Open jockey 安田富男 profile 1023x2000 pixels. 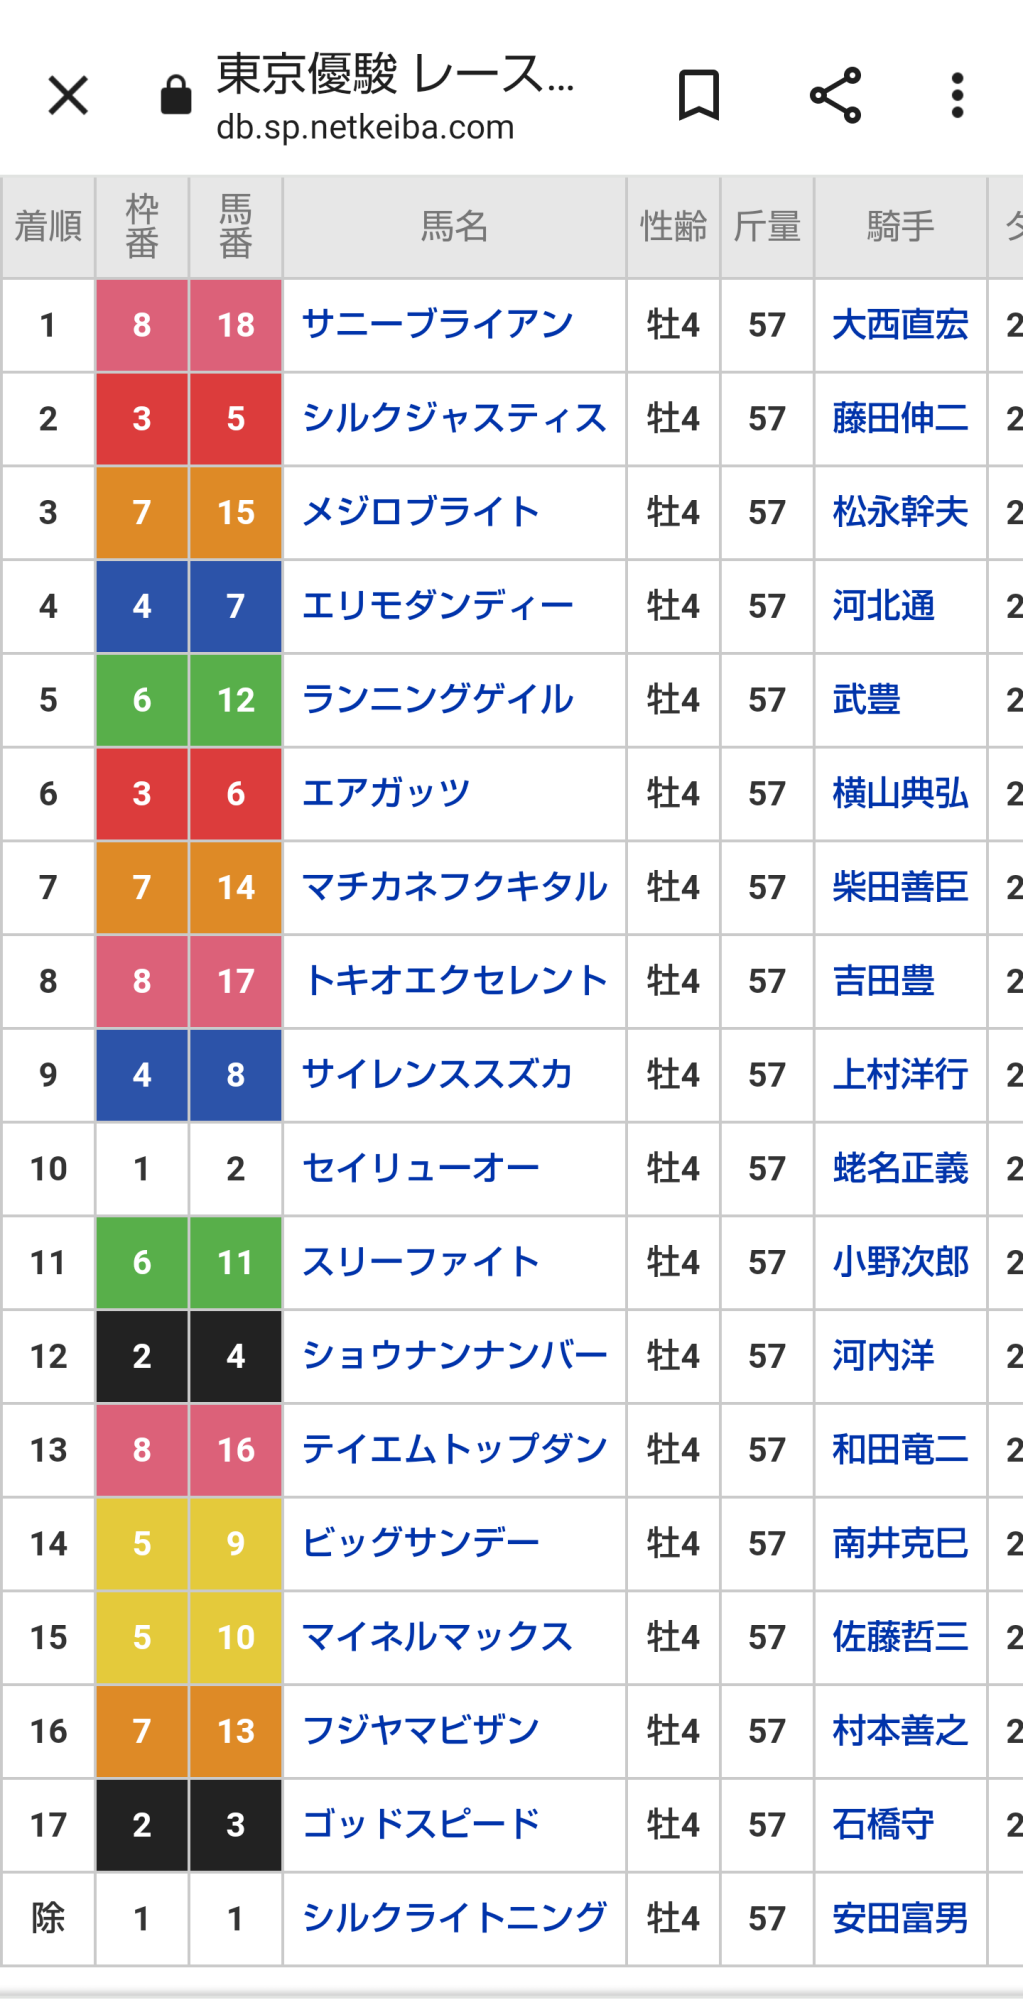pyautogui.click(x=900, y=1919)
